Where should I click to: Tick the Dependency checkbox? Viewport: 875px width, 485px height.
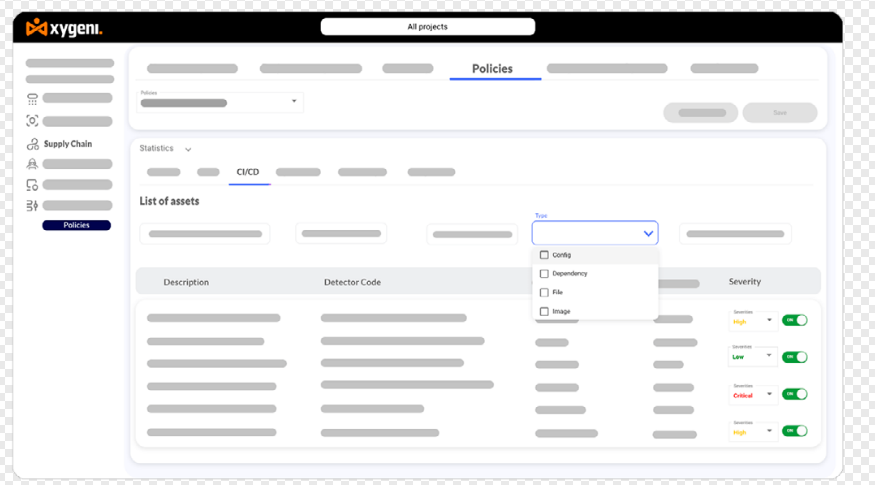544,274
